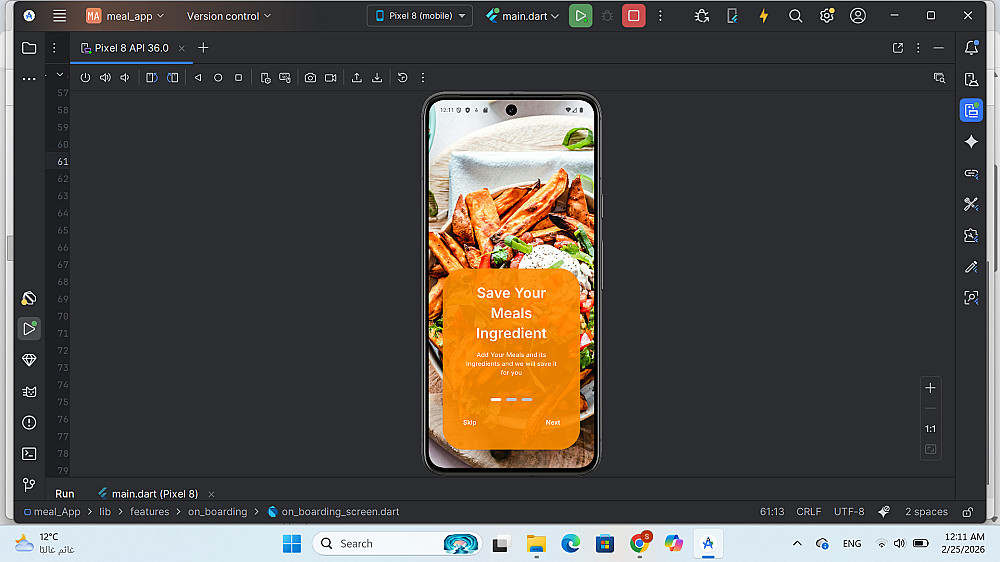Rotate emulator left
Viewport: 1000px width, 562px height.
click(x=152, y=78)
